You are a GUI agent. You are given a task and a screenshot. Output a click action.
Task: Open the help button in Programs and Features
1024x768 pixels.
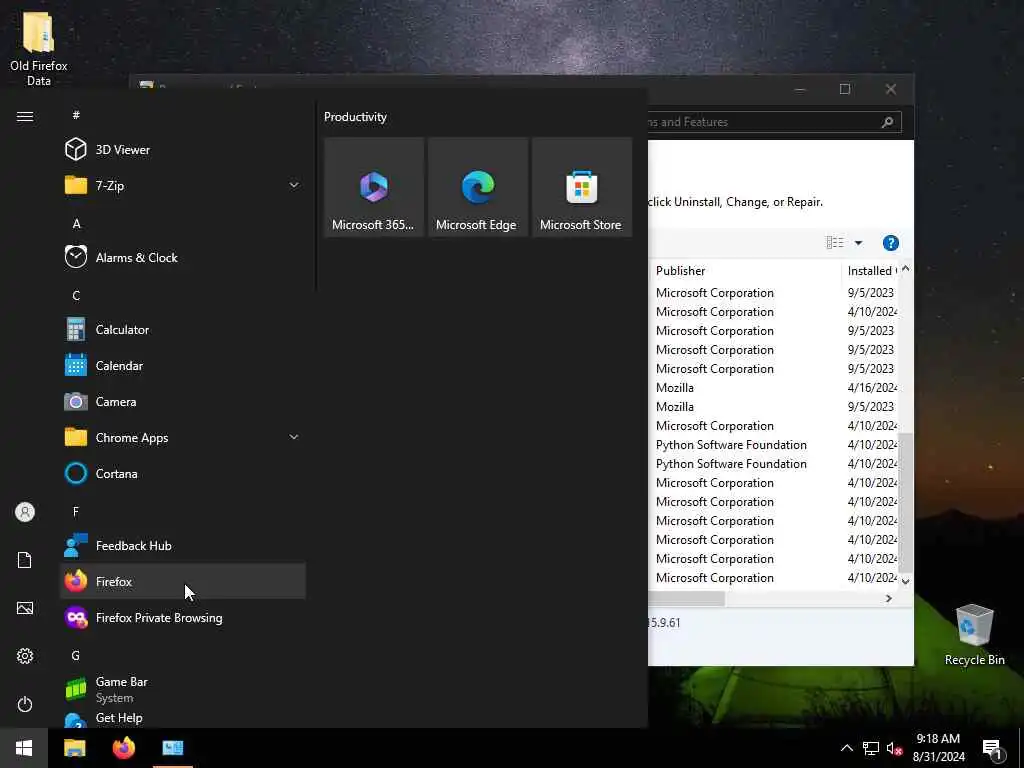coord(891,243)
